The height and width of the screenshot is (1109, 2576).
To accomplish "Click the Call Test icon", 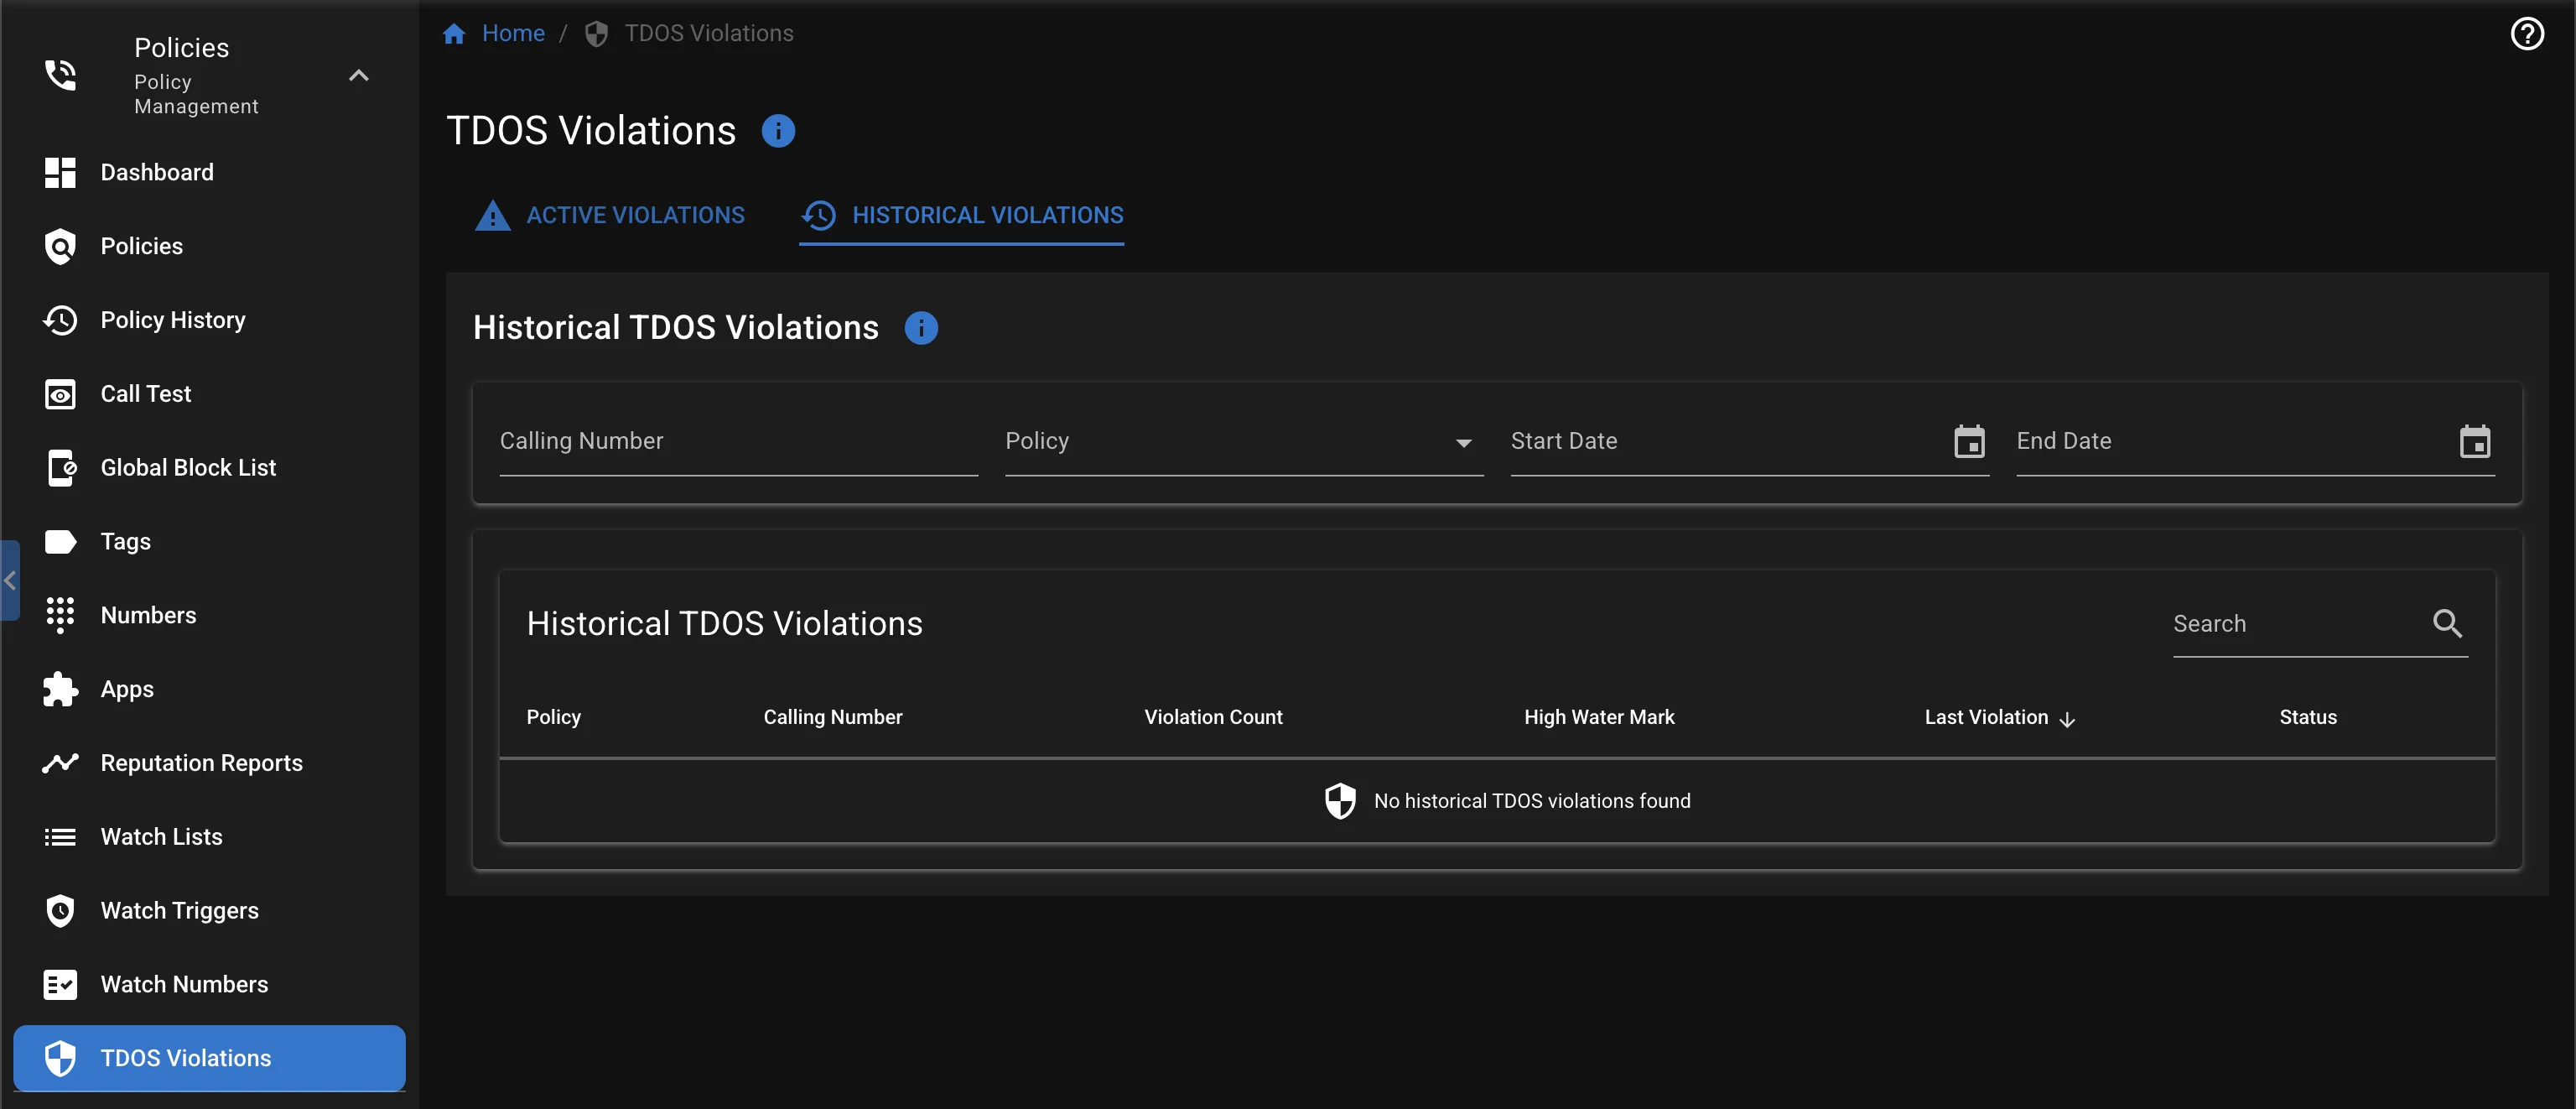I will (60, 394).
